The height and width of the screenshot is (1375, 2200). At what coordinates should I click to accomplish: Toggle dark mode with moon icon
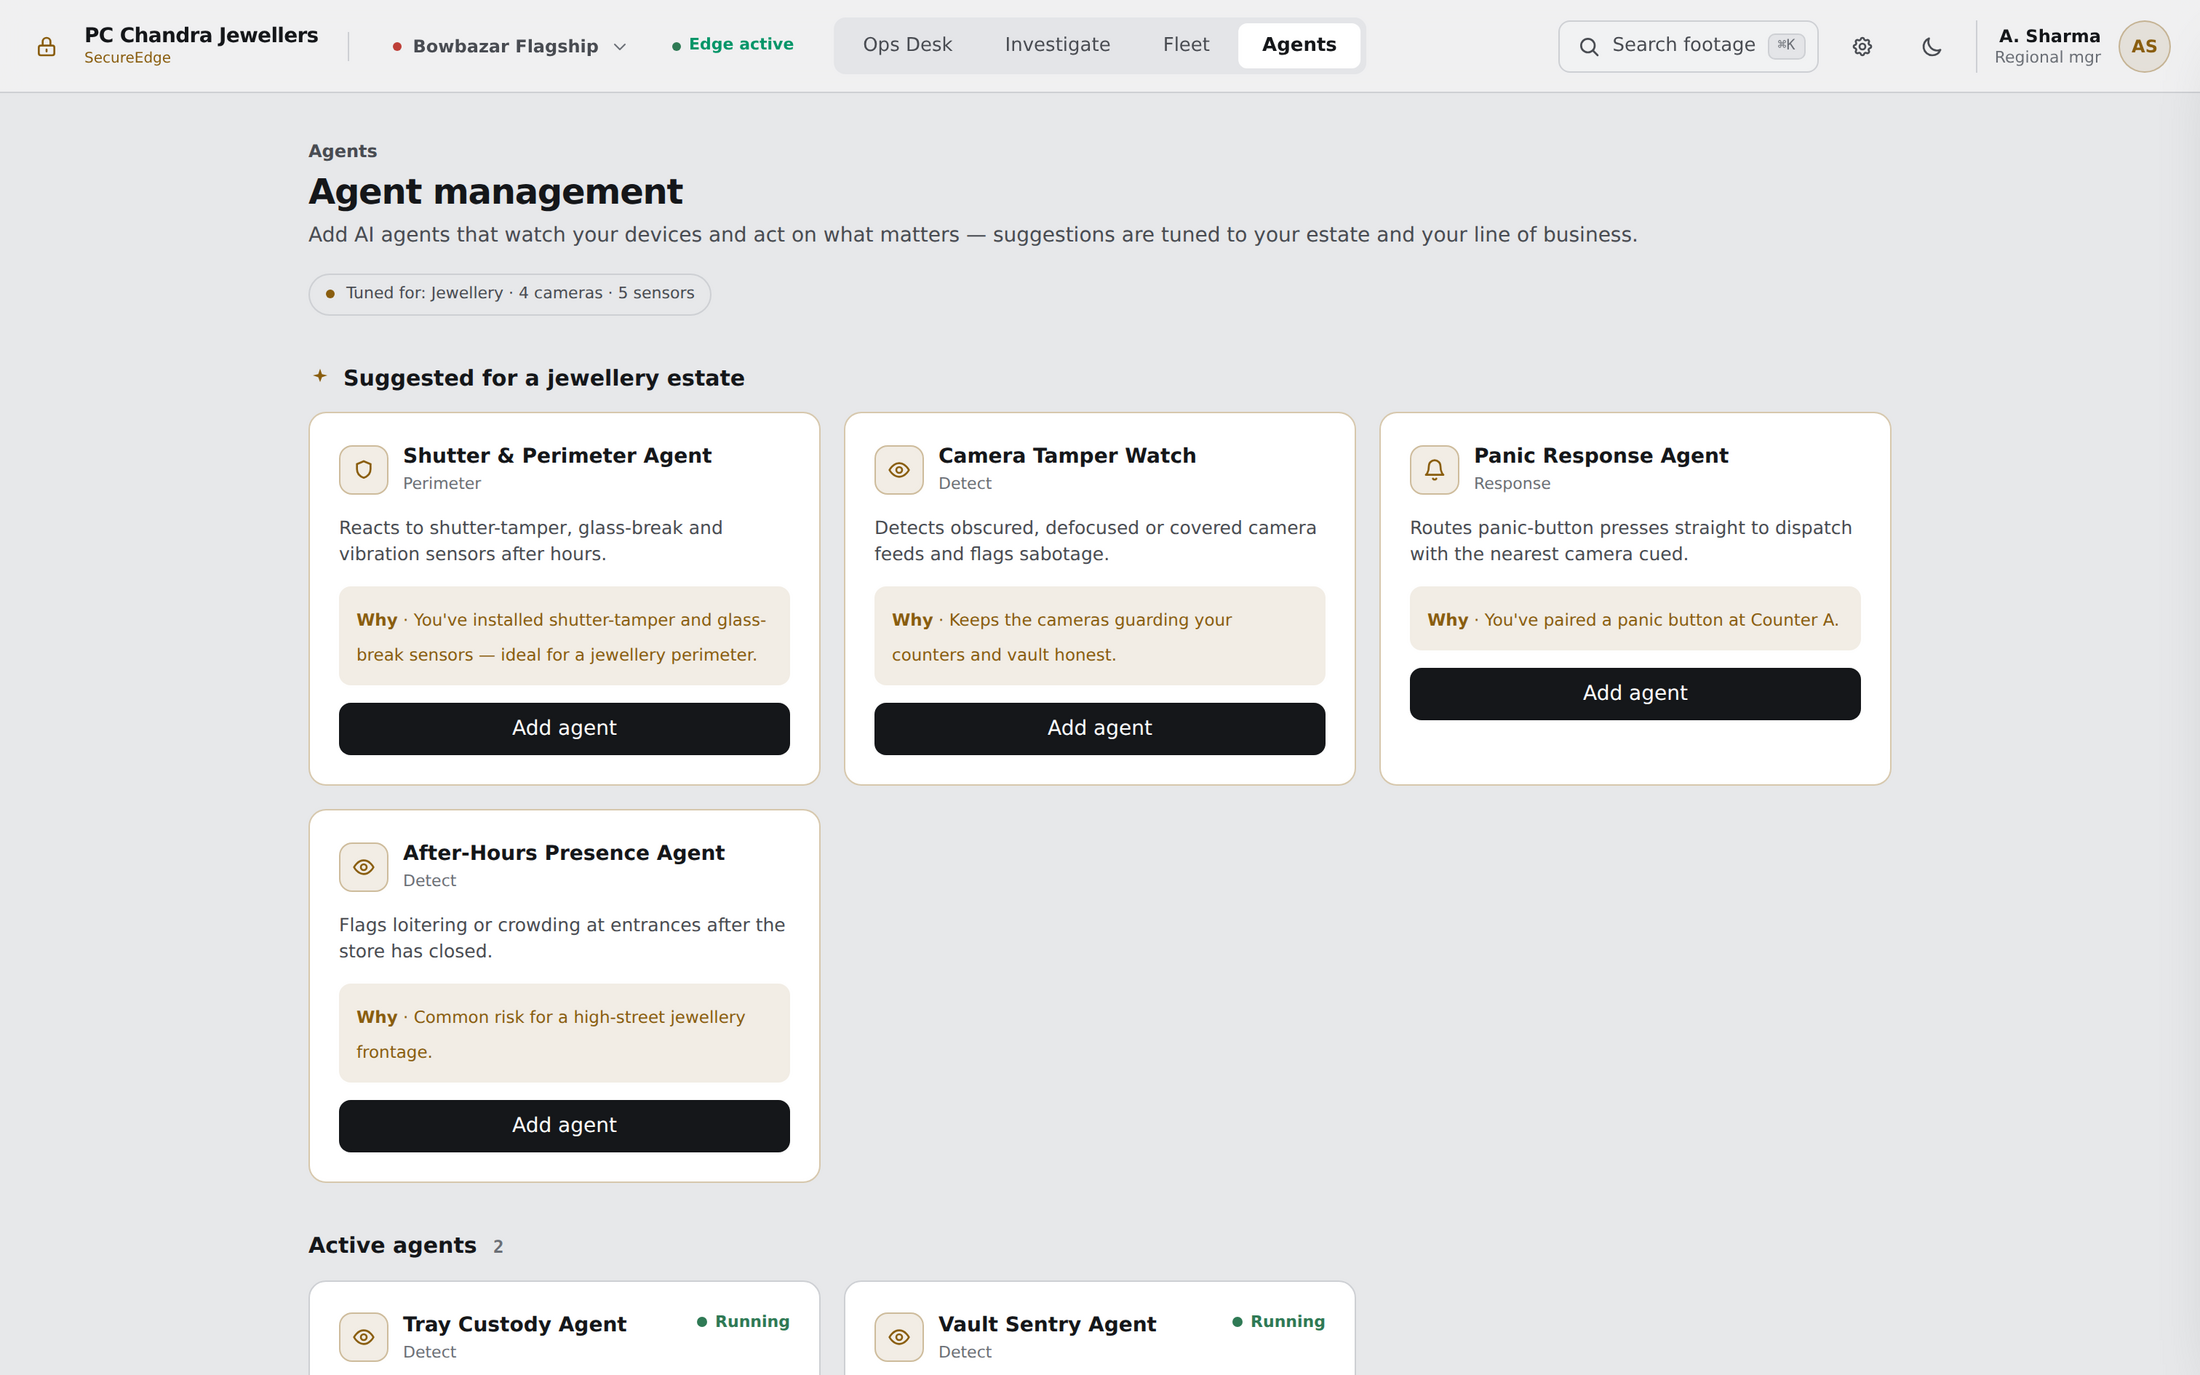(x=1932, y=46)
